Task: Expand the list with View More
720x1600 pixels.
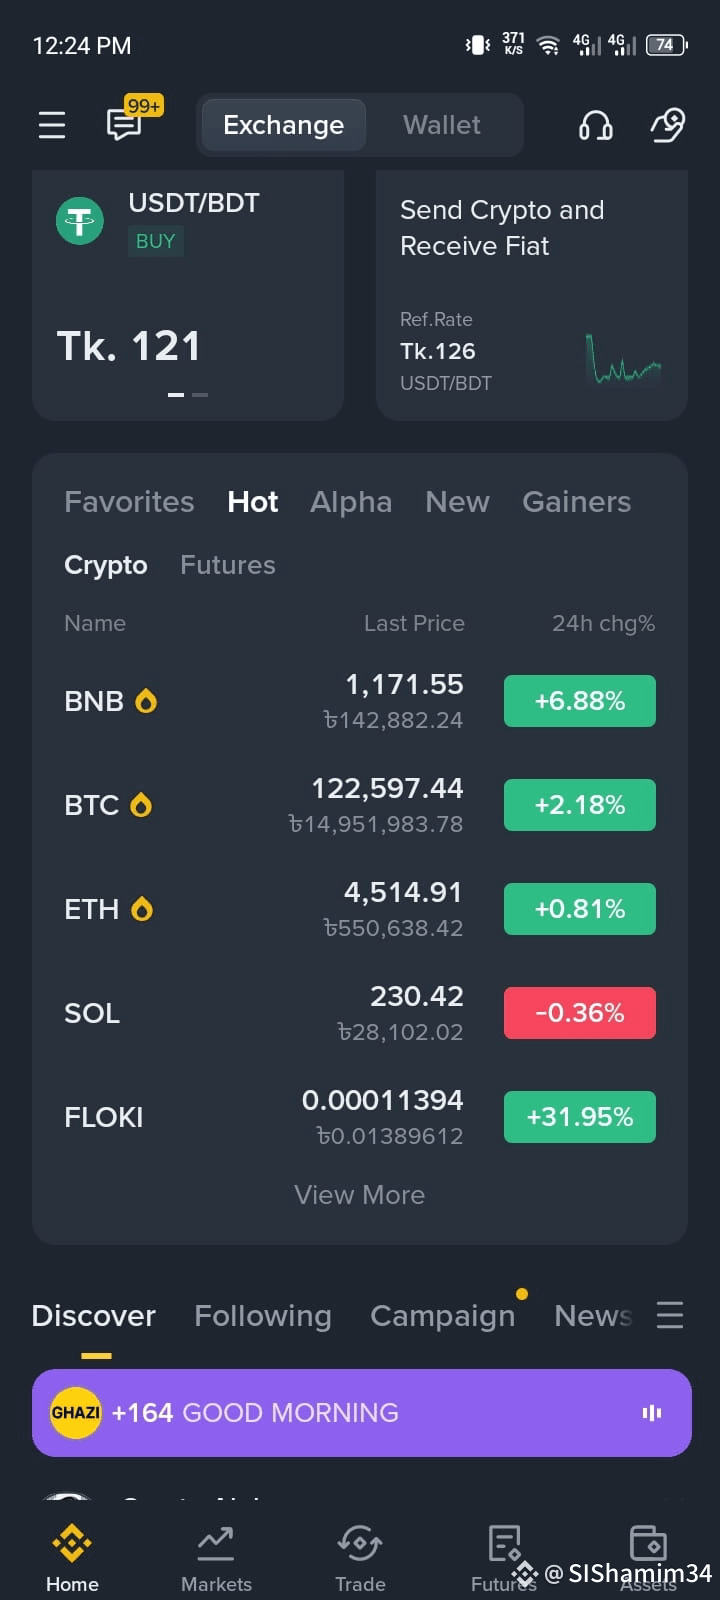Action: pos(360,1195)
